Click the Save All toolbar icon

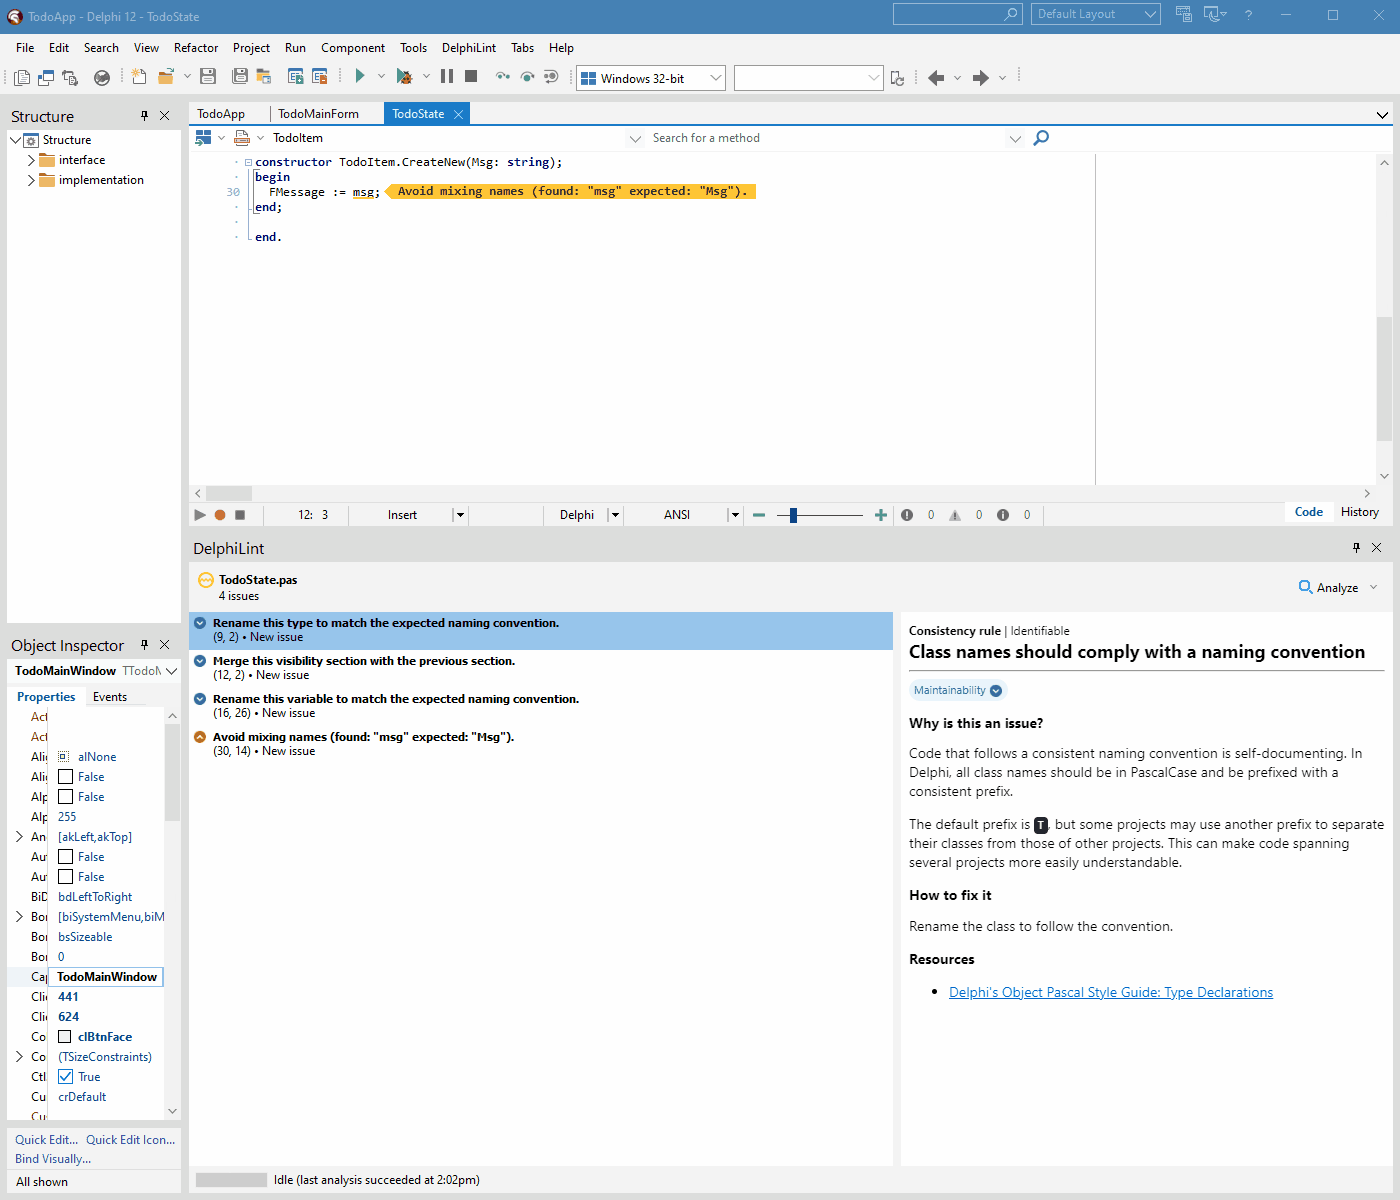(240, 77)
